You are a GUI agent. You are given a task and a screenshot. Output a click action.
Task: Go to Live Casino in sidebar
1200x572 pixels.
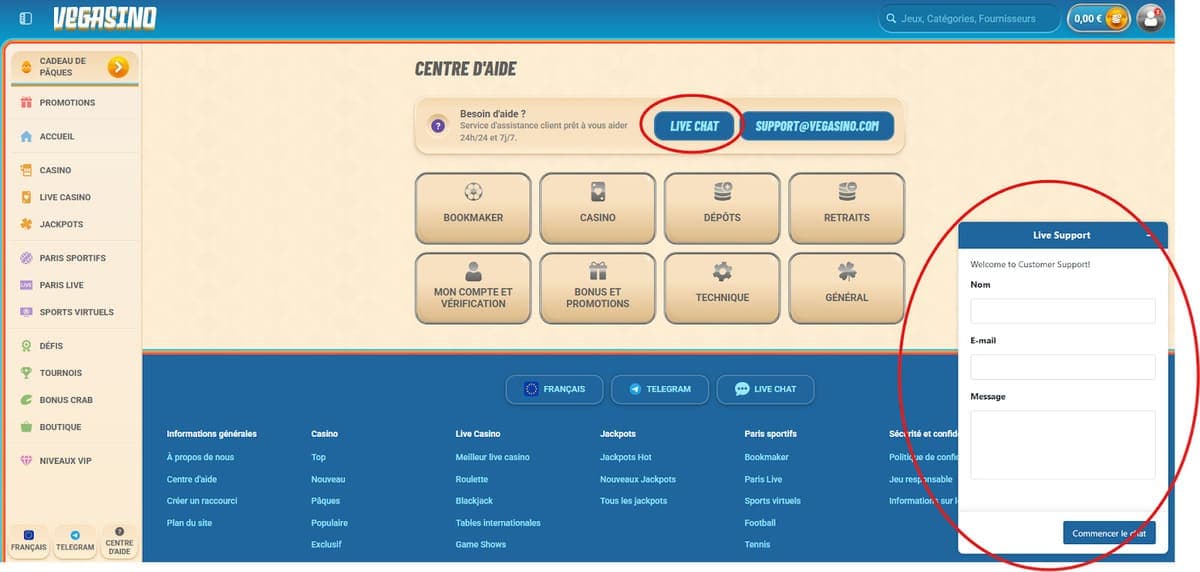tap(65, 198)
